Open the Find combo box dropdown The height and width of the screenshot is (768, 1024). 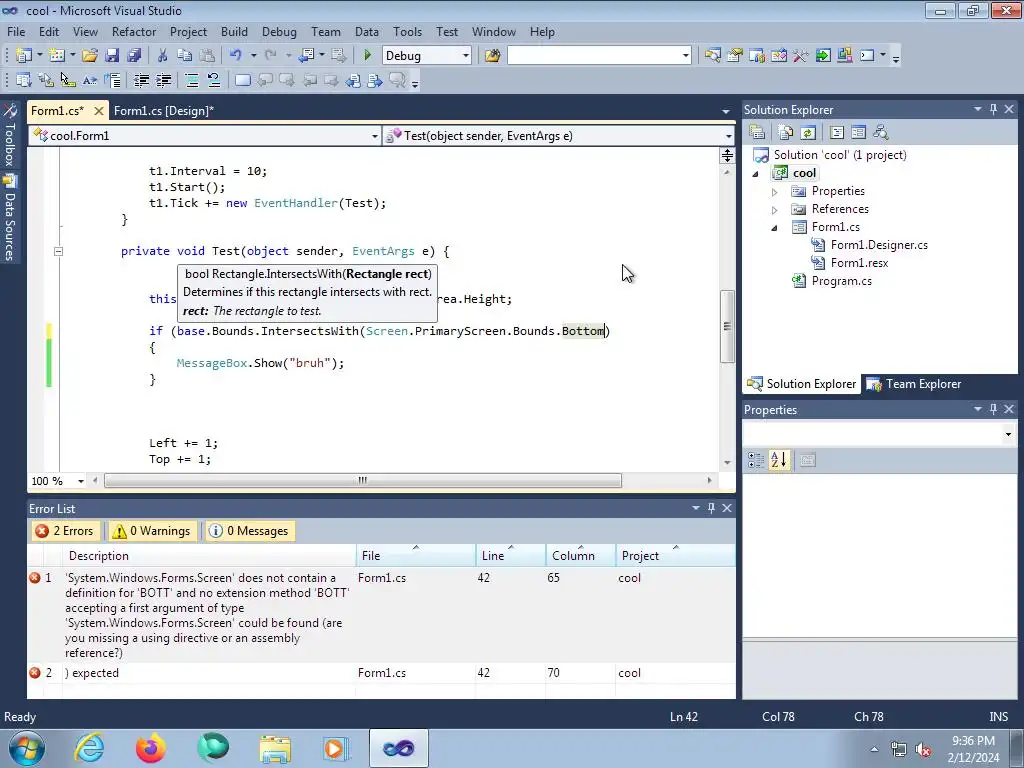685,56
